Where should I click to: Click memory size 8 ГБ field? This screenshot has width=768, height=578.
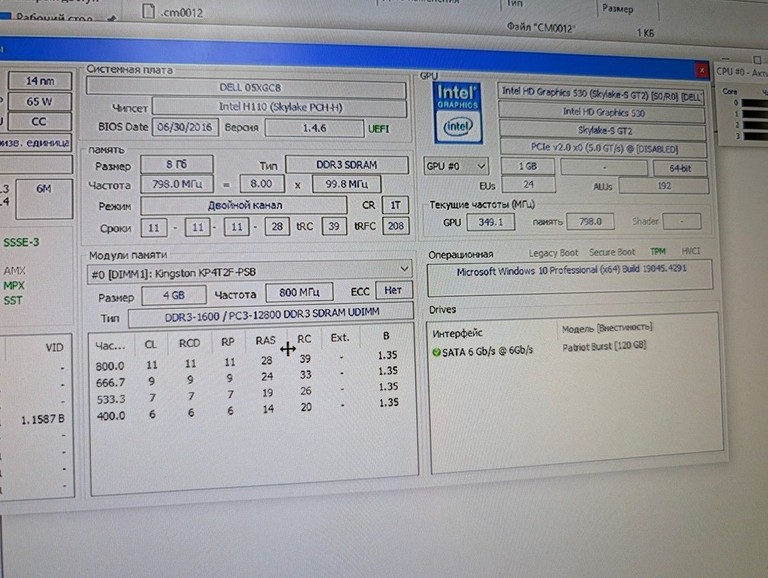(x=177, y=164)
